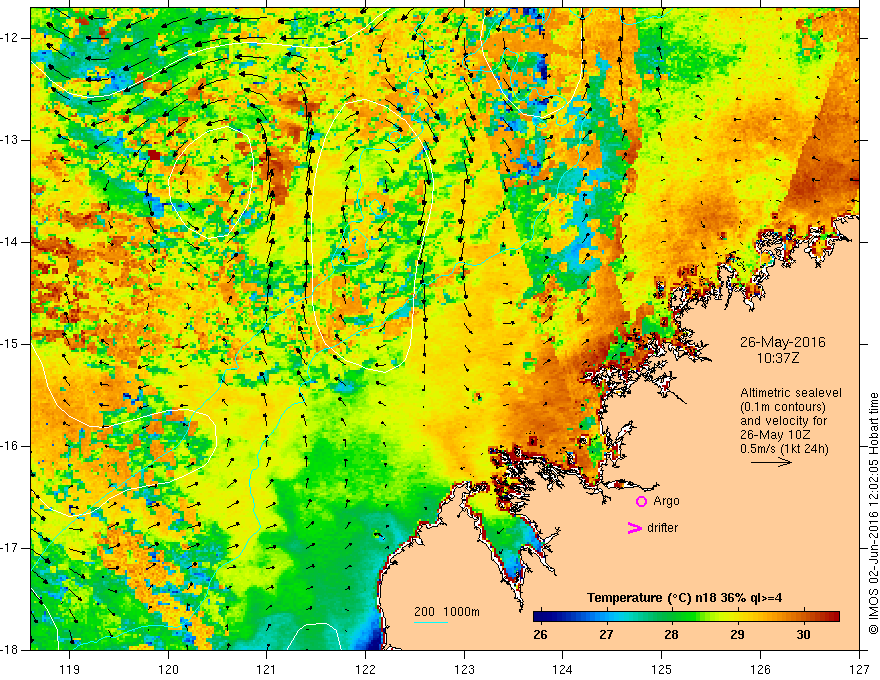Click latitude axis label -13
This screenshot has height=680, width=880.
coord(11,140)
